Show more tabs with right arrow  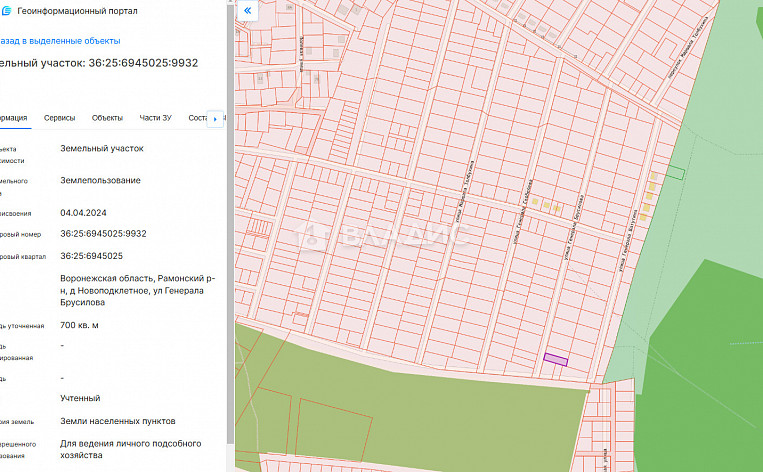[215, 119]
